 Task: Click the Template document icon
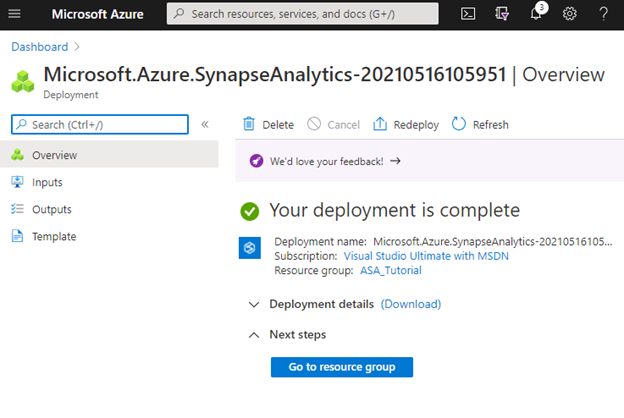[17, 236]
